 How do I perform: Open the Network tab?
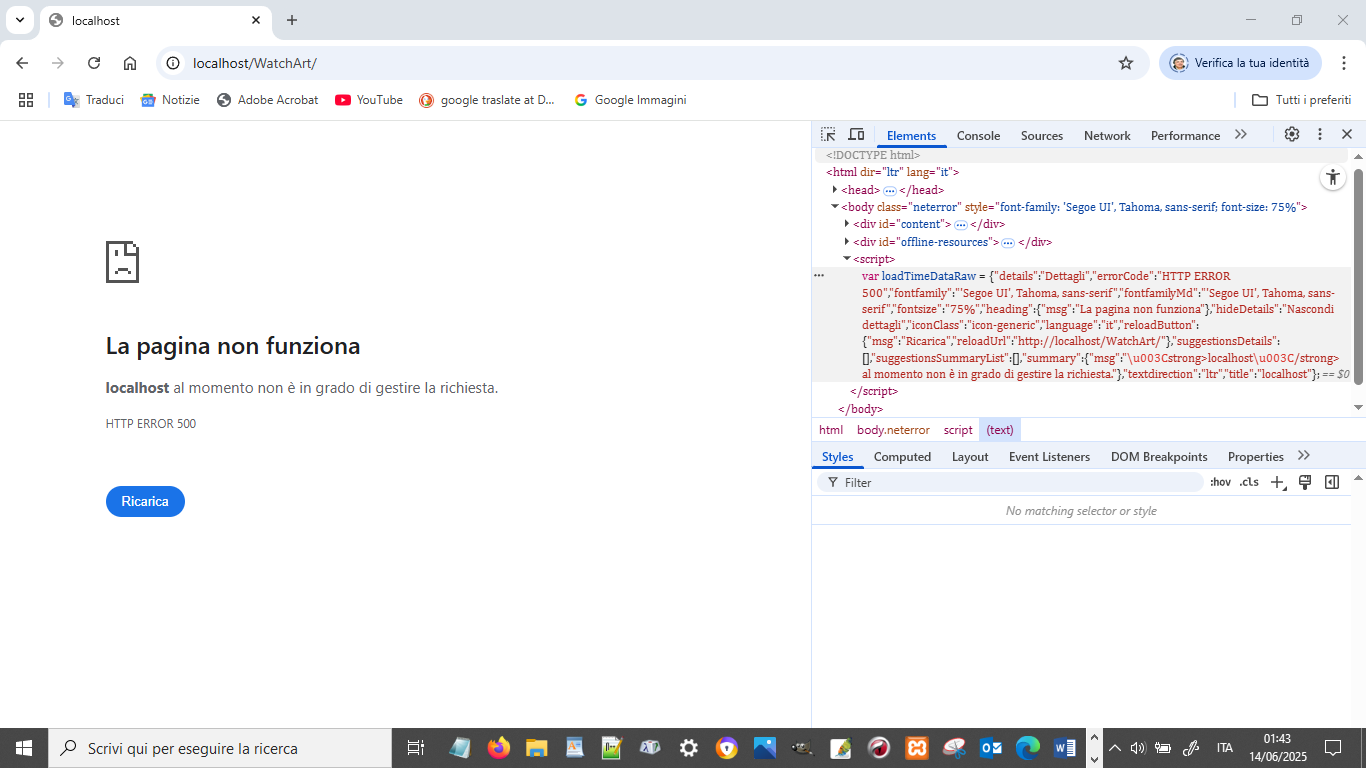pos(1107,136)
